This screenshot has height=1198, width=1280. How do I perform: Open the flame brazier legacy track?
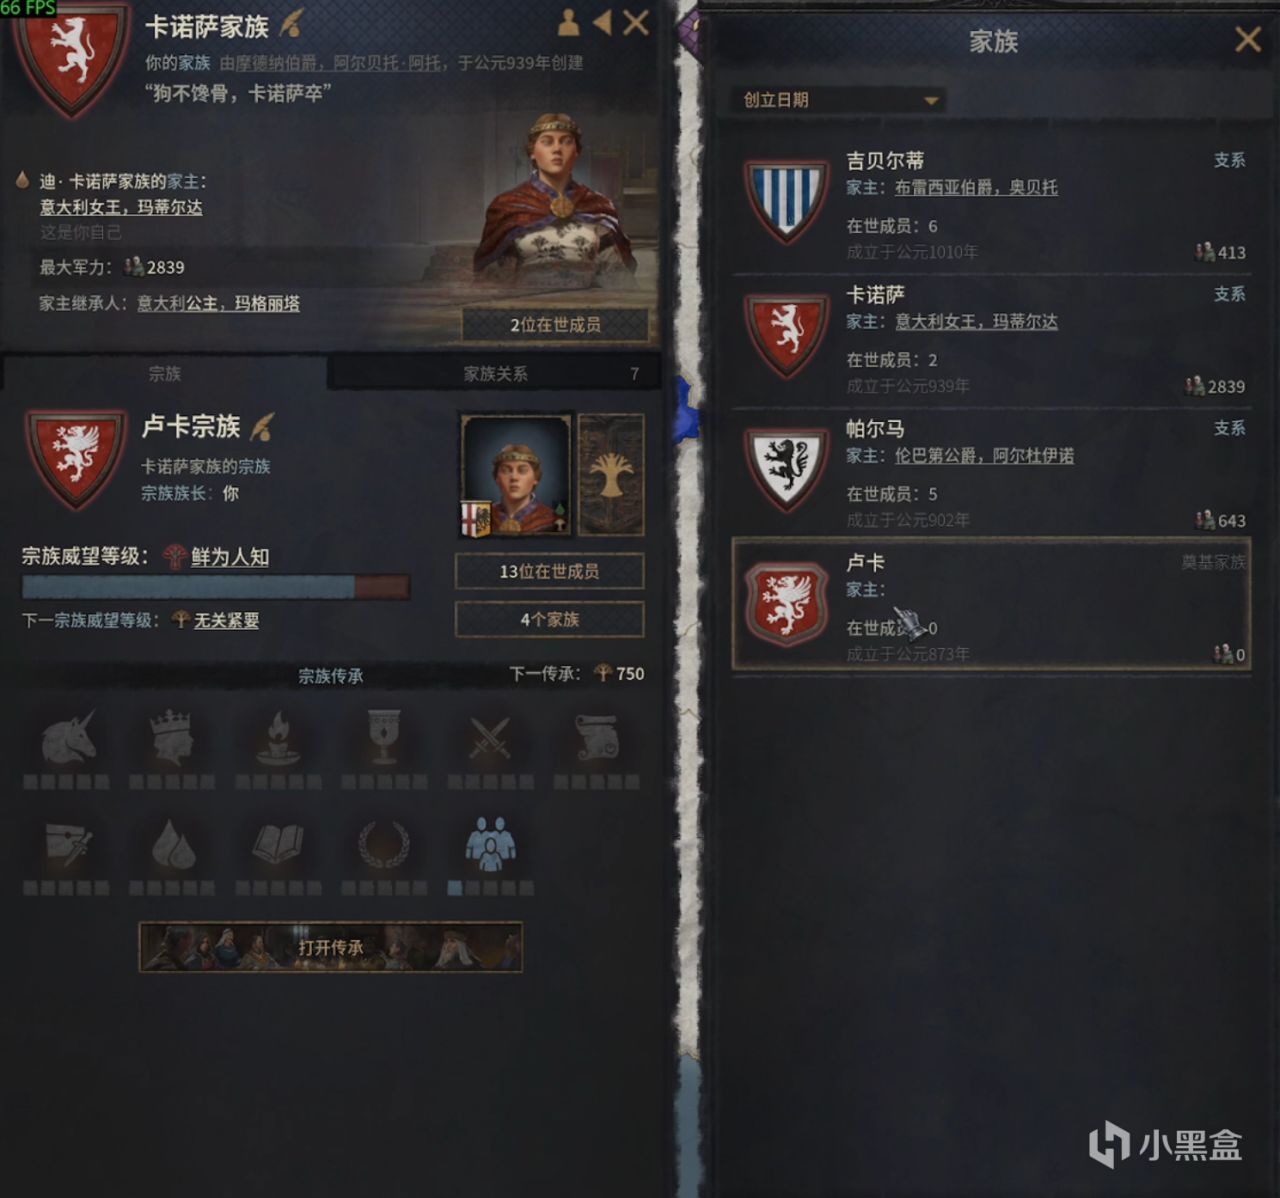point(278,739)
